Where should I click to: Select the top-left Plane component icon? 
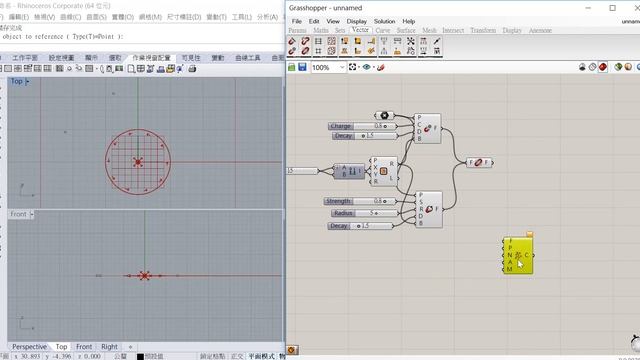(344, 41)
